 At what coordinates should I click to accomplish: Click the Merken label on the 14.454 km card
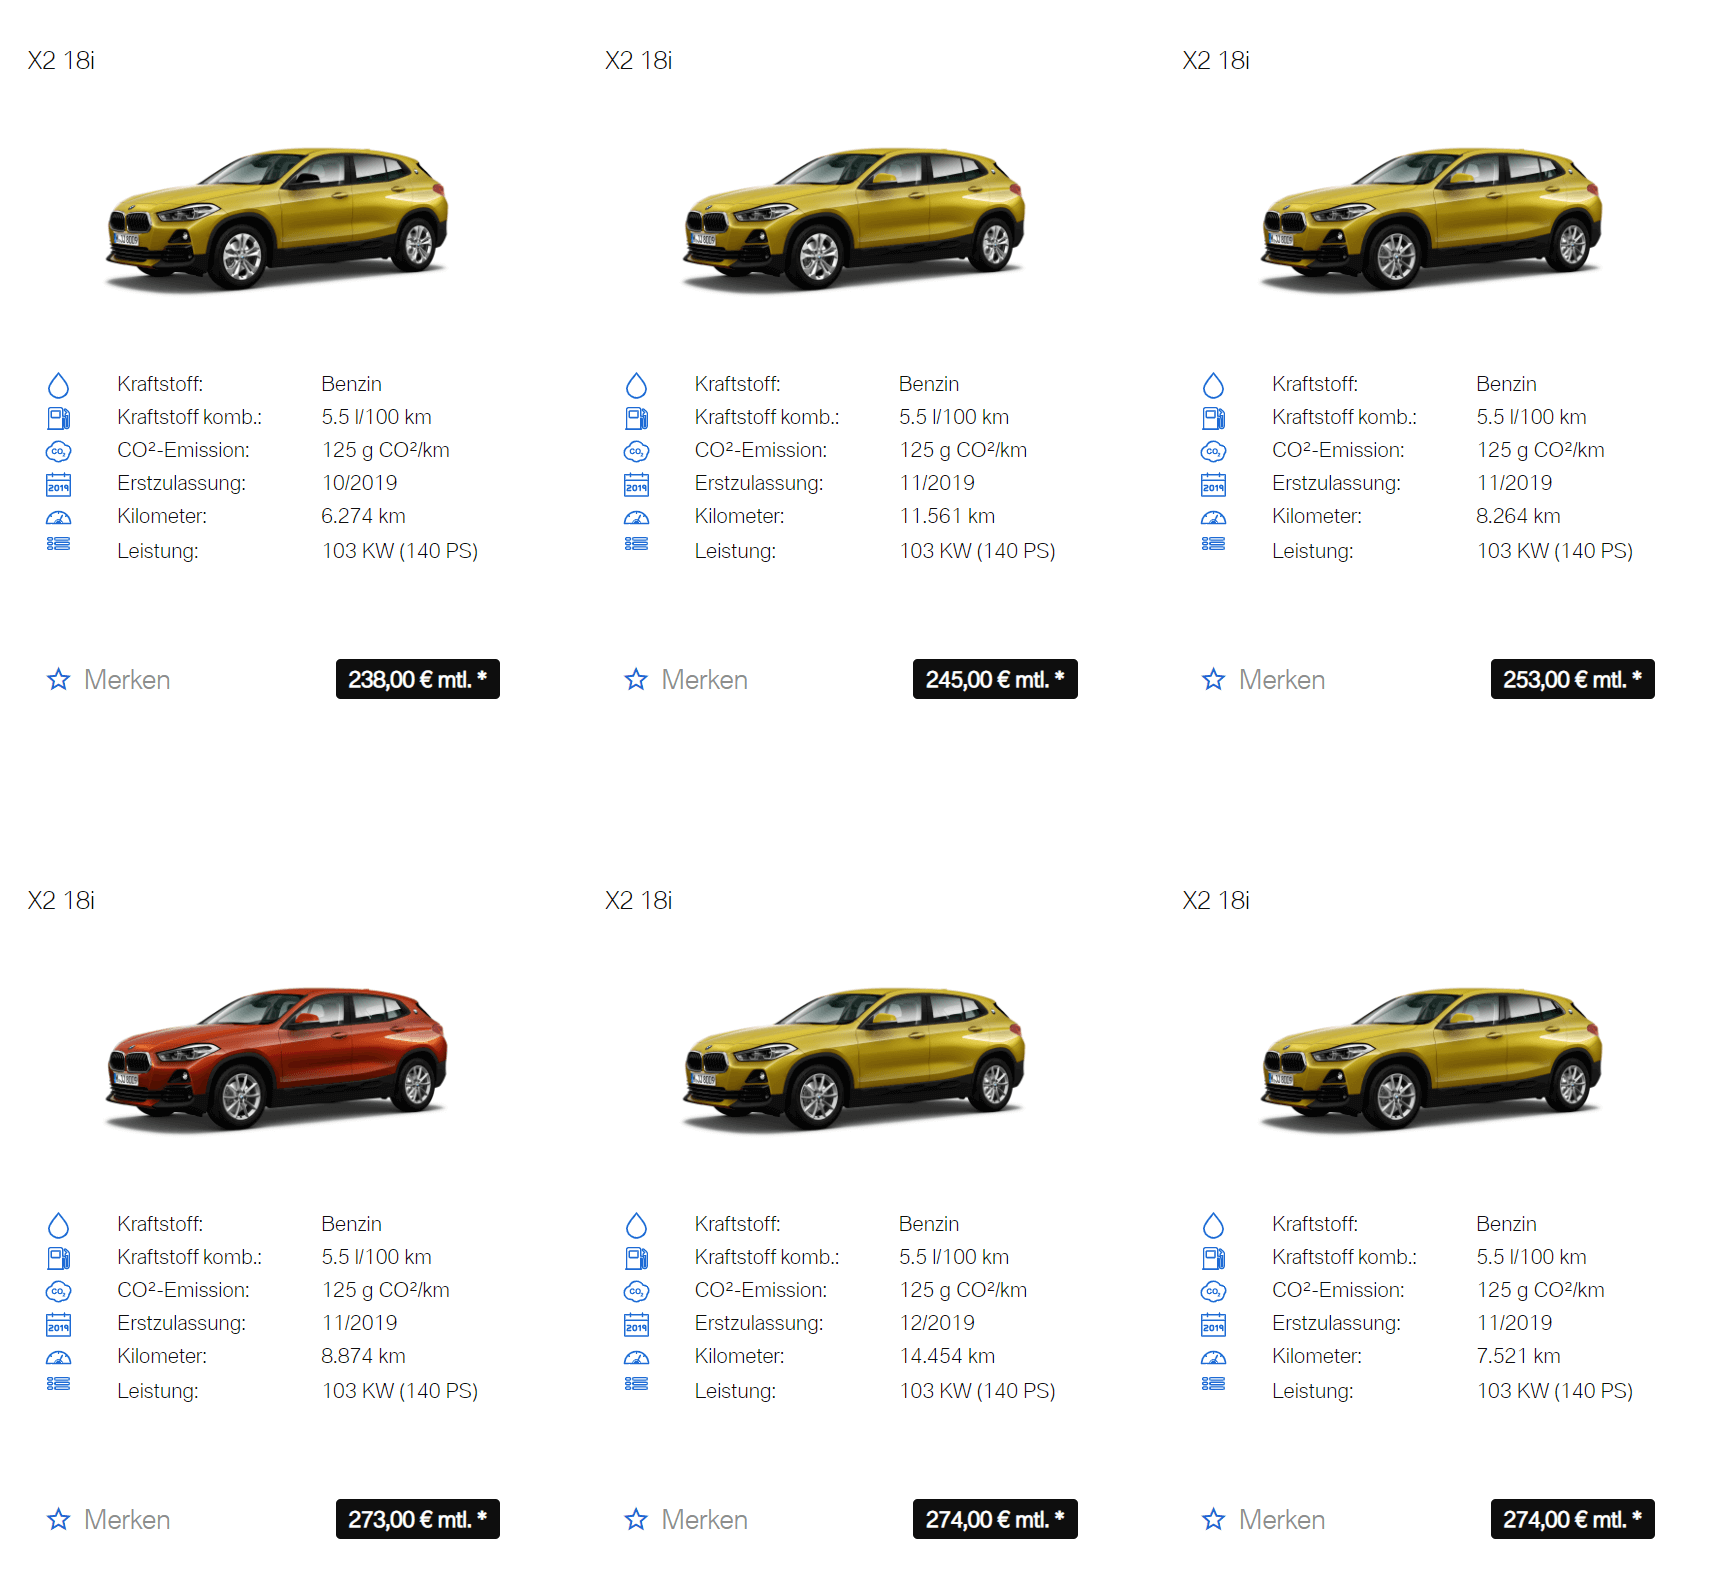704,1520
